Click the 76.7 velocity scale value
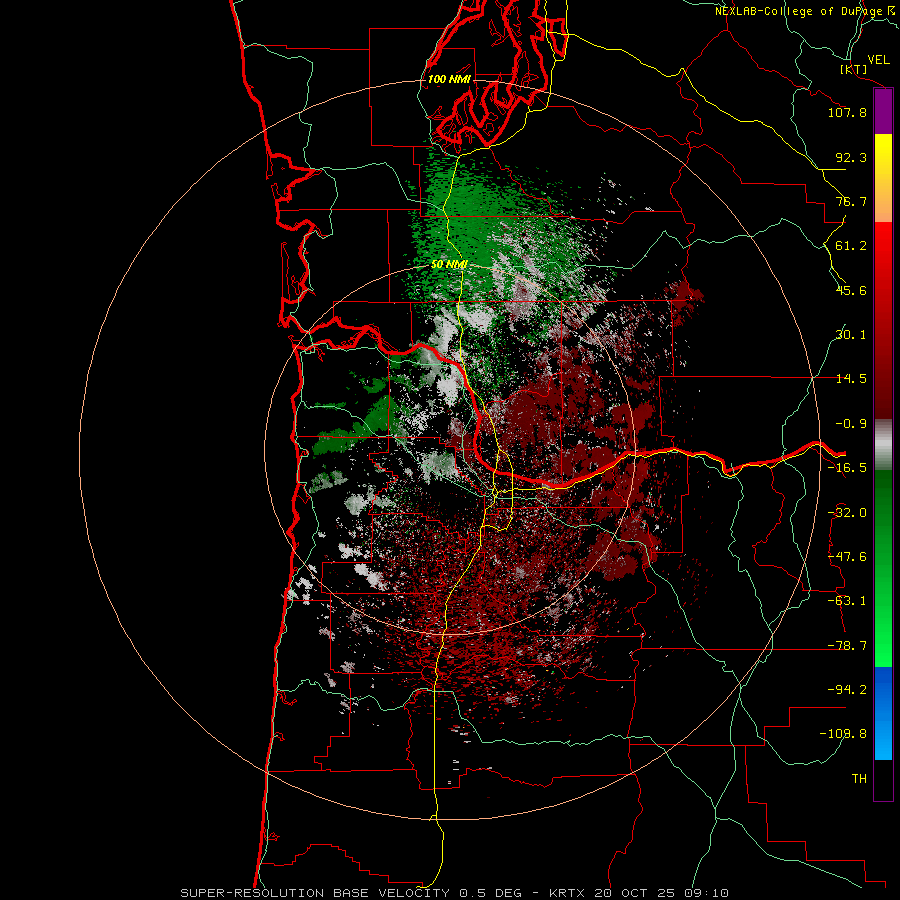Viewport: 900px width, 900px height. point(851,201)
